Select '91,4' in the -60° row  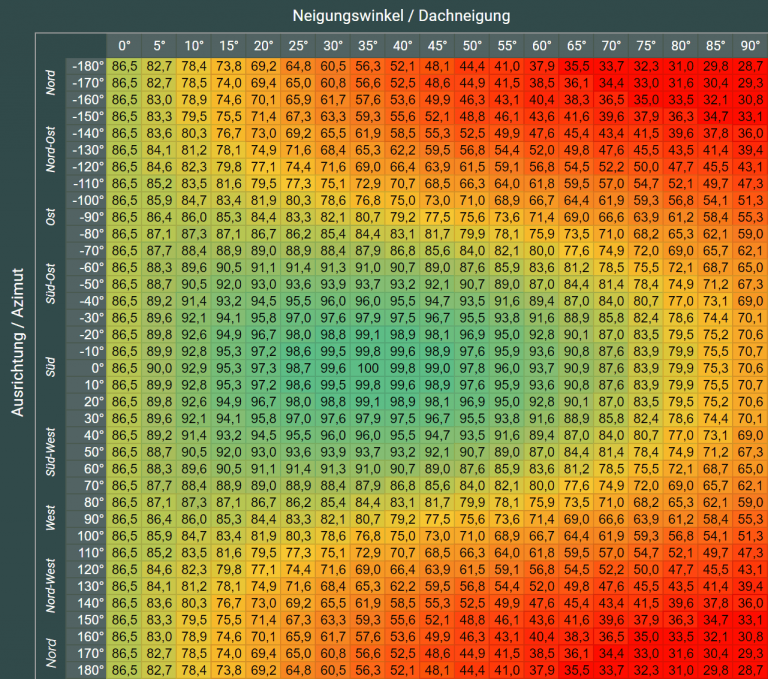(x=298, y=267)
